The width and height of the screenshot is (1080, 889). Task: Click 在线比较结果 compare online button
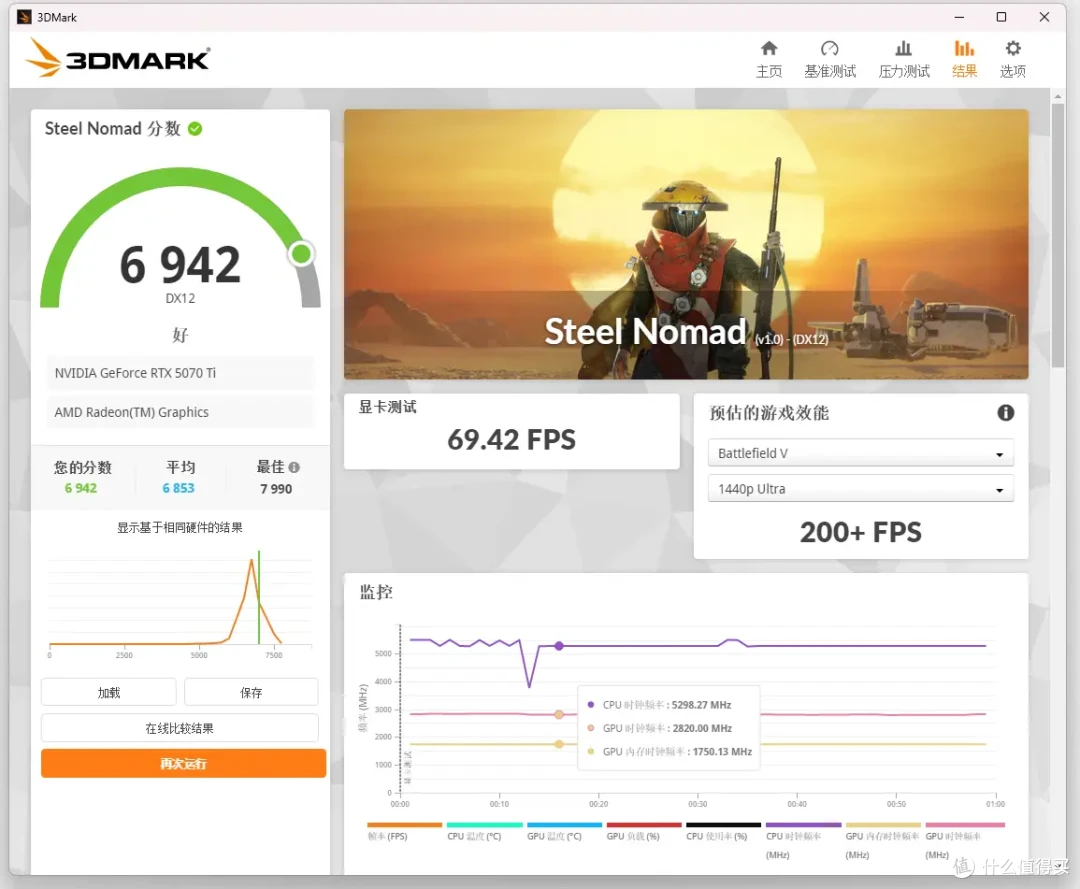pos(180,728)
